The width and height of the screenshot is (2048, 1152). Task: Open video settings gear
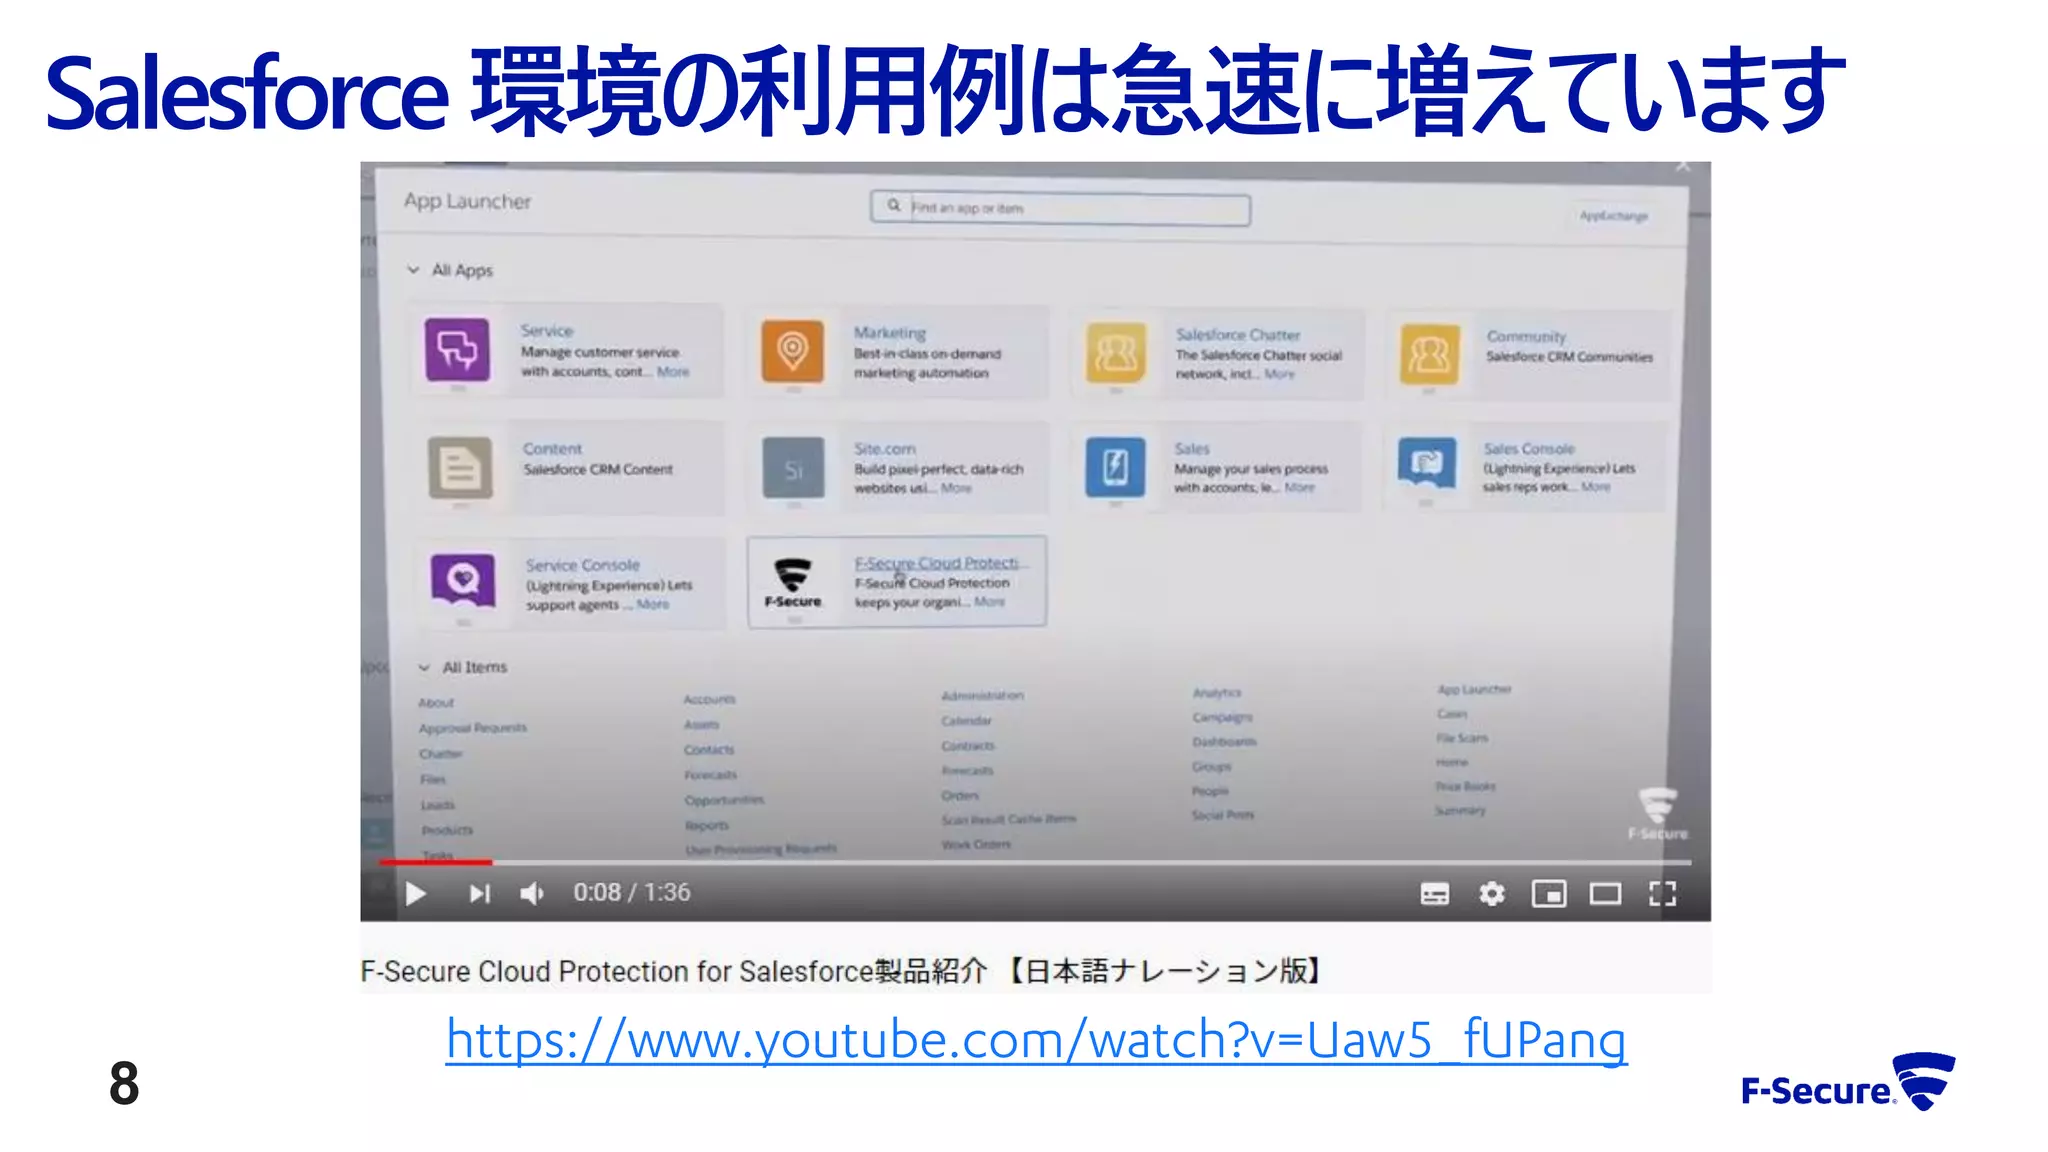click(1492, 893)
